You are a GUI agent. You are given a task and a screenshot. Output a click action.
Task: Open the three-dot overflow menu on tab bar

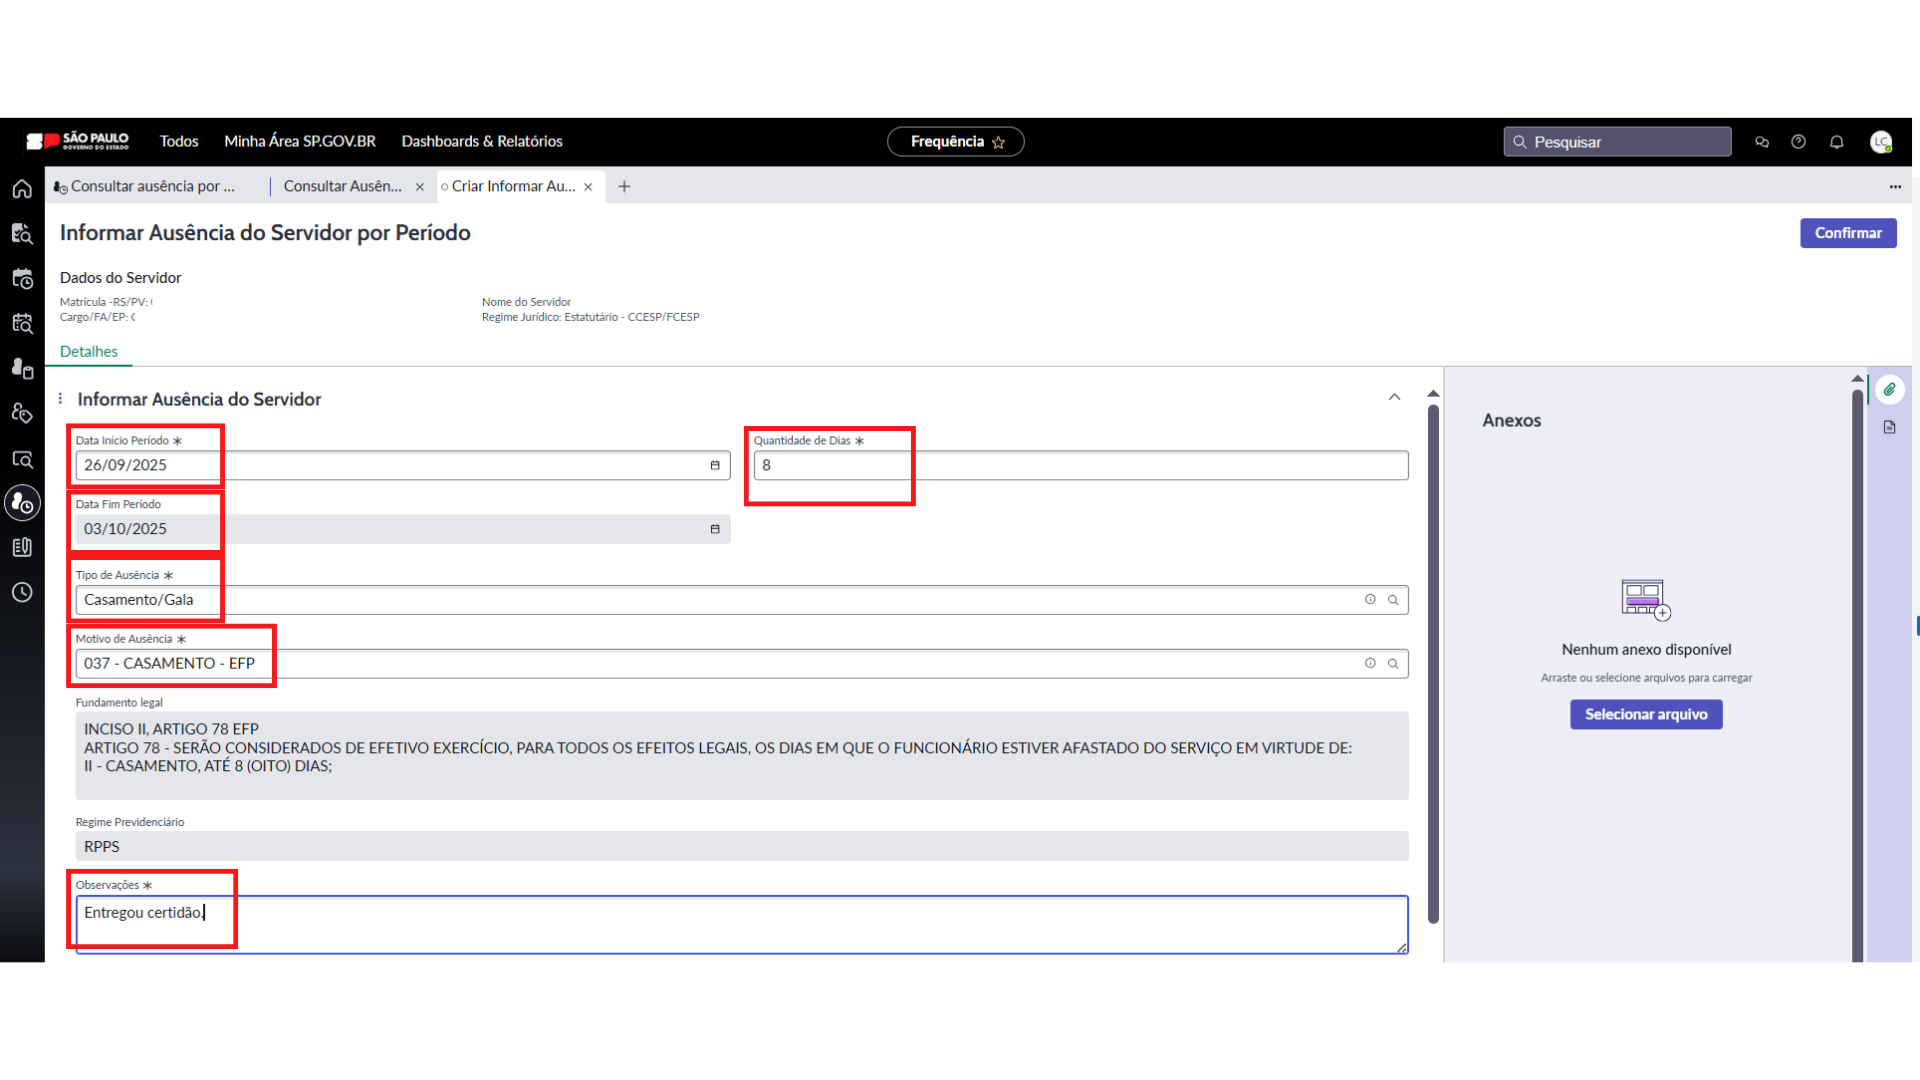[x=1895, y=187]
